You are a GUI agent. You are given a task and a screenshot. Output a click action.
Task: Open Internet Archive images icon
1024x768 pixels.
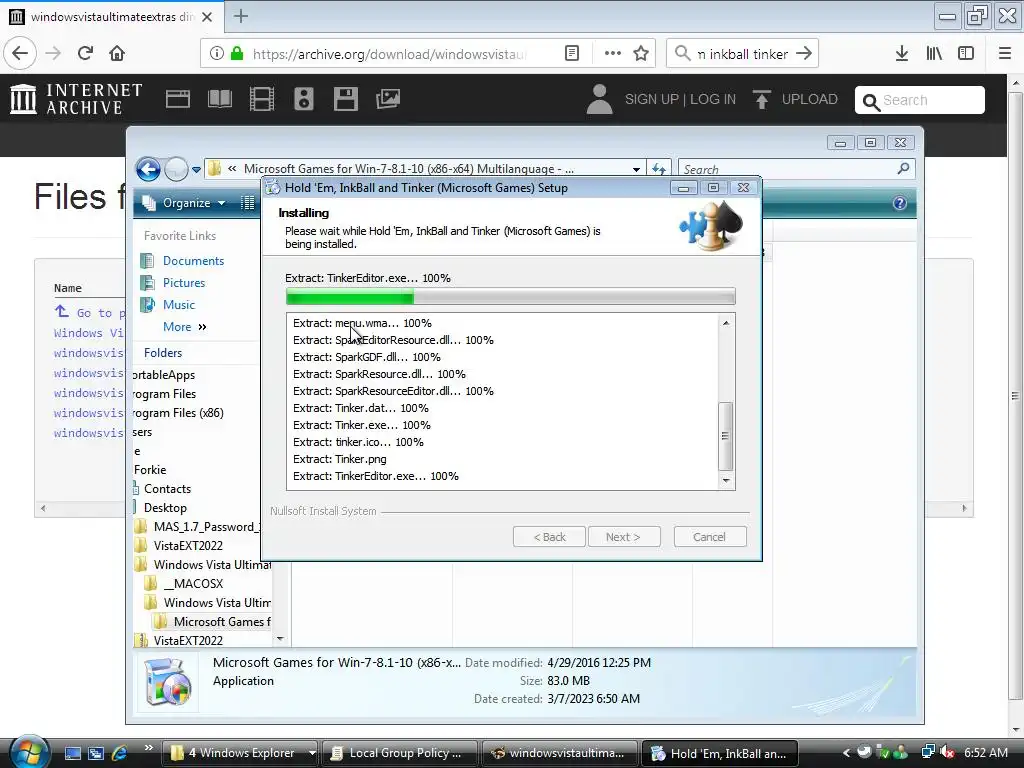click(x=388, y=99)
